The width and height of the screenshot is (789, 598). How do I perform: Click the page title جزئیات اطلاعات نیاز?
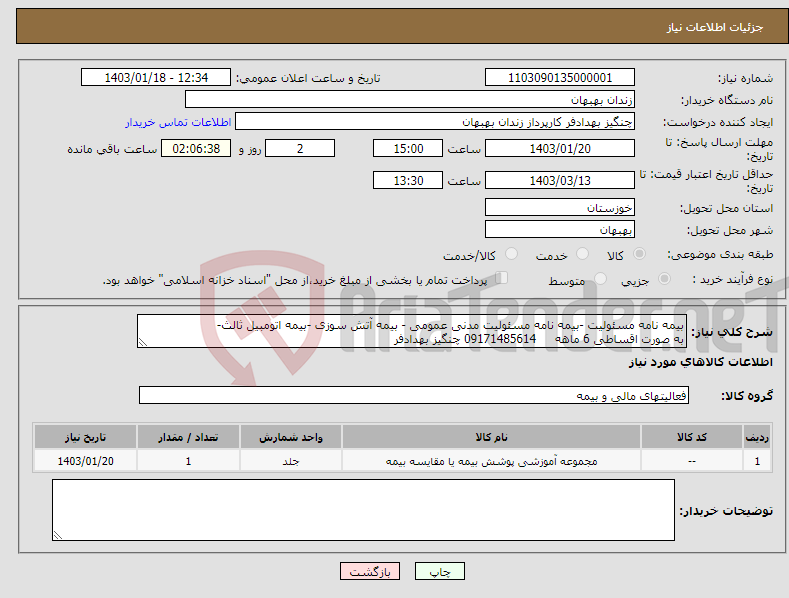715,27
